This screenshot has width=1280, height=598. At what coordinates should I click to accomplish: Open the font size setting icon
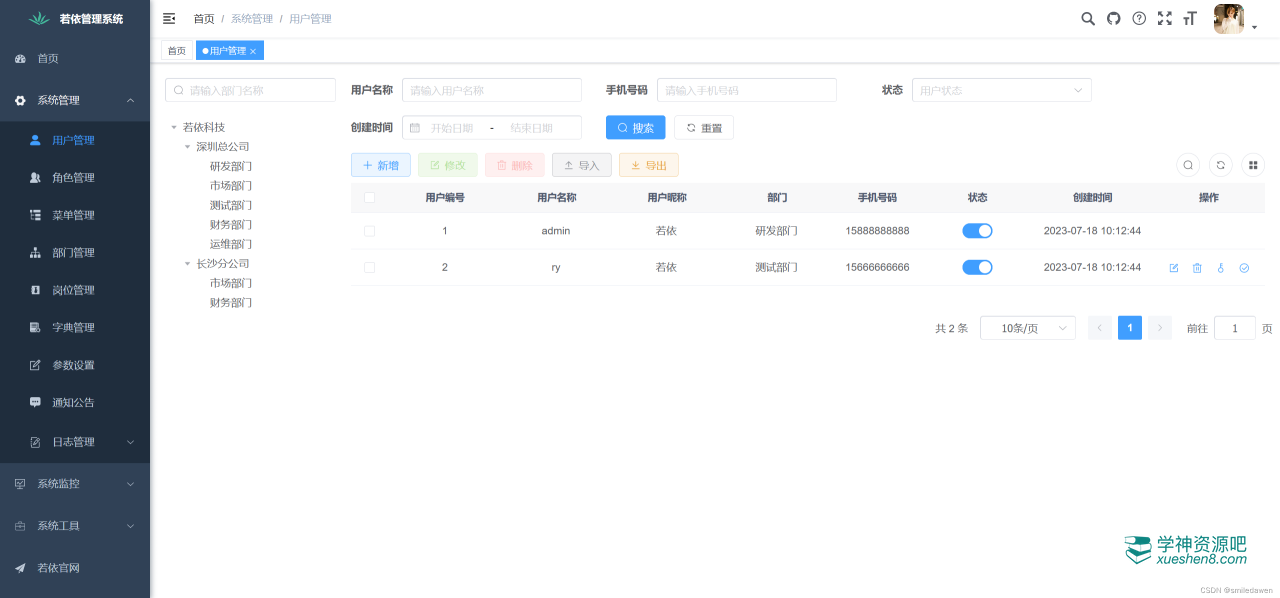click(x=1190, y=19)
